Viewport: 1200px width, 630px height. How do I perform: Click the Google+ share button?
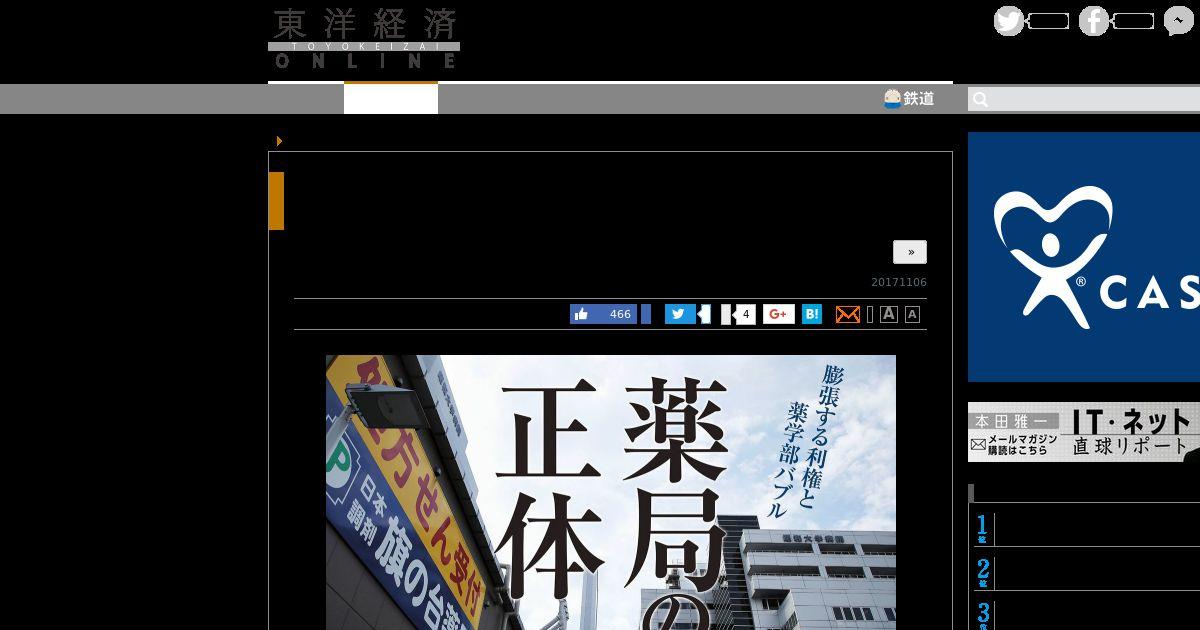779,314
